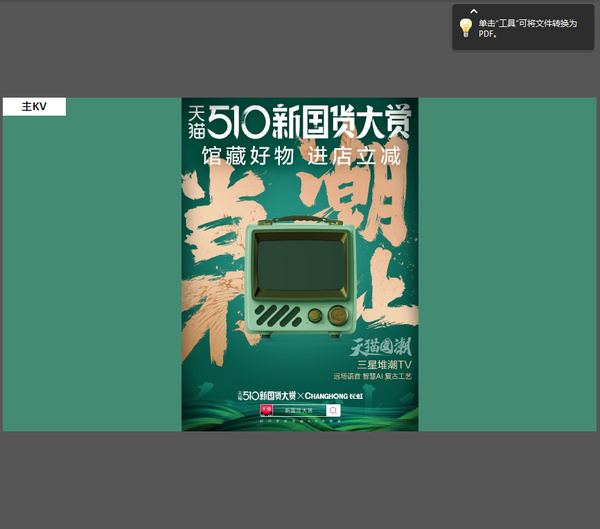Click the poster search field text

coord(299,410)
